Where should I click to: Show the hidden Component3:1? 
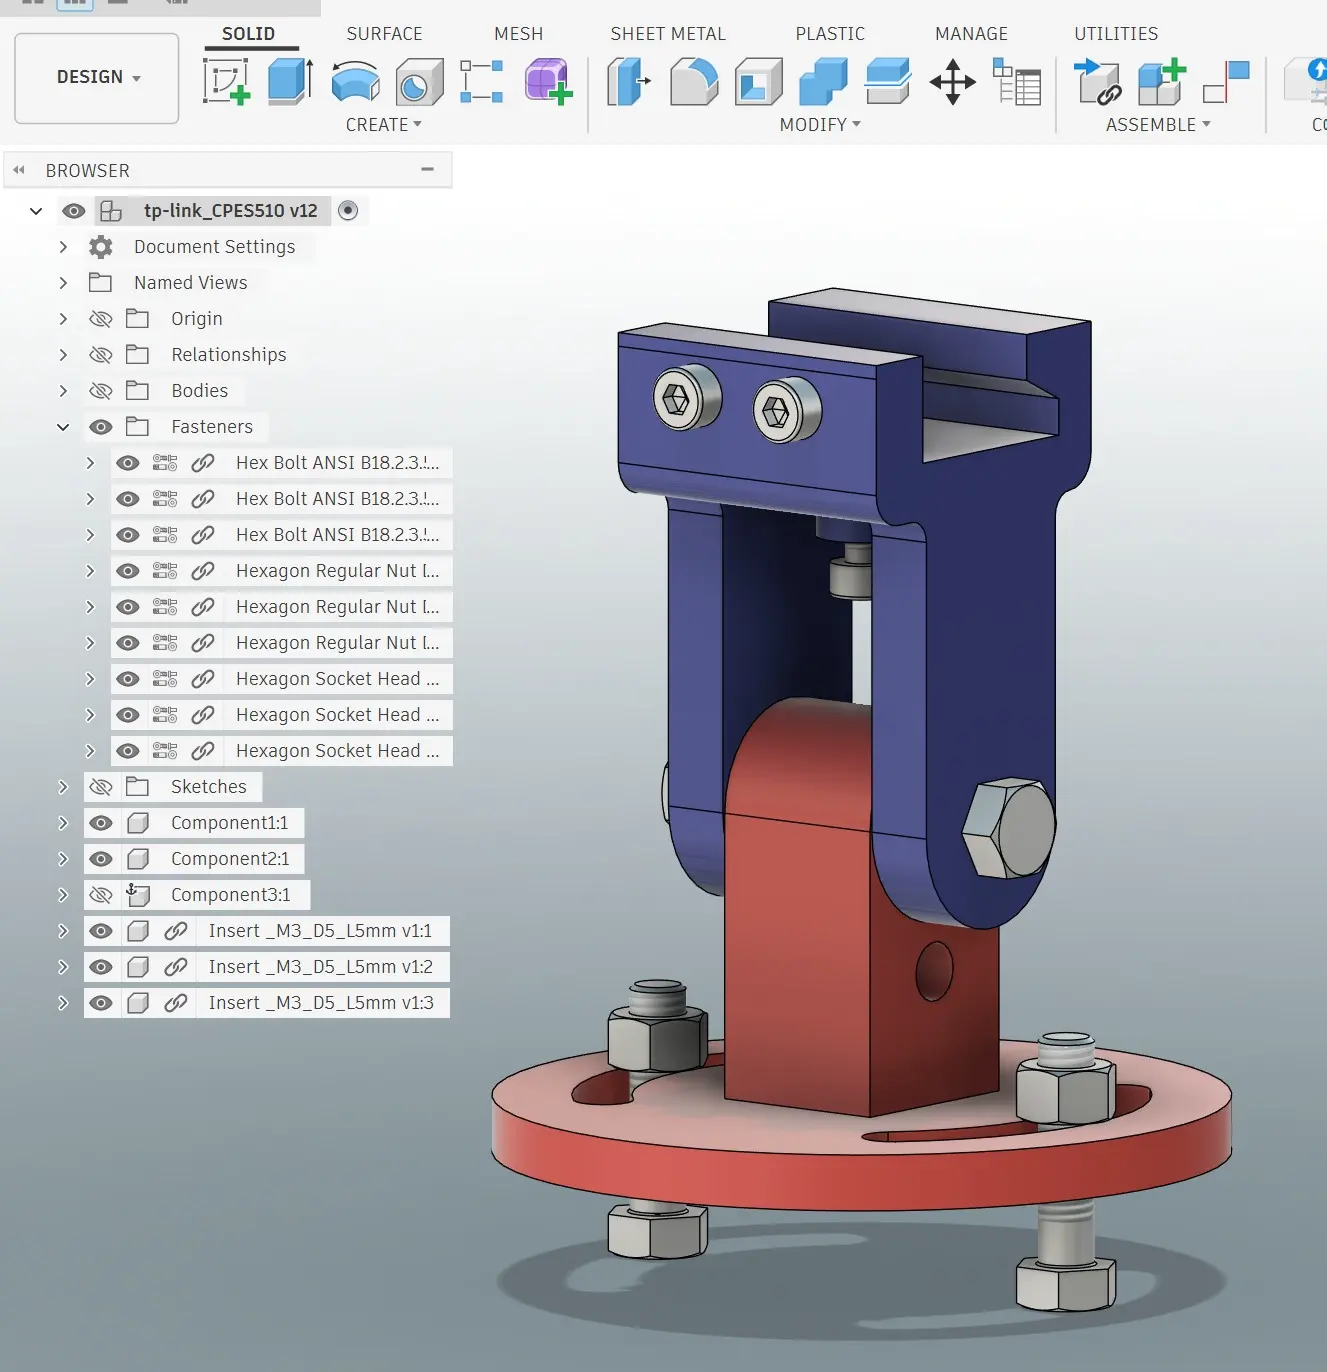click(x=101, y=895)
